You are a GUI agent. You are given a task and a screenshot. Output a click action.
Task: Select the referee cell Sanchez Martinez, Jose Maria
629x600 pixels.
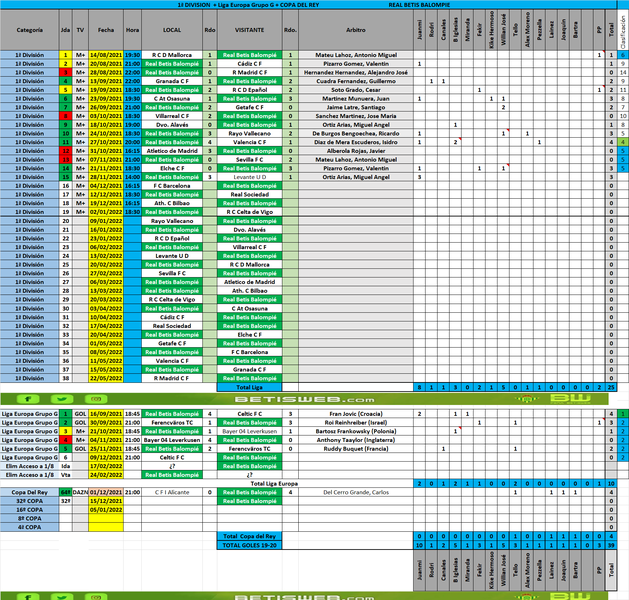(x=356, y=116)
